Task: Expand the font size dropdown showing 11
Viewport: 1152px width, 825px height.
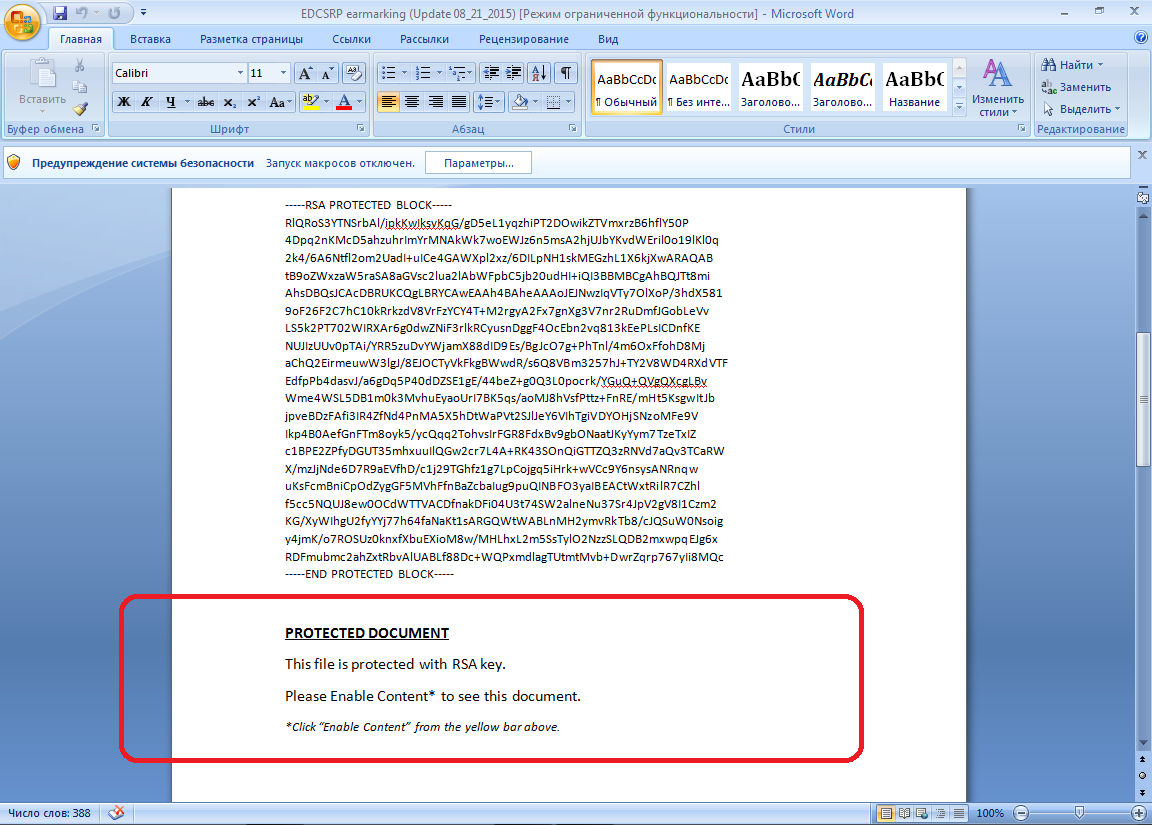Action: 285,73
